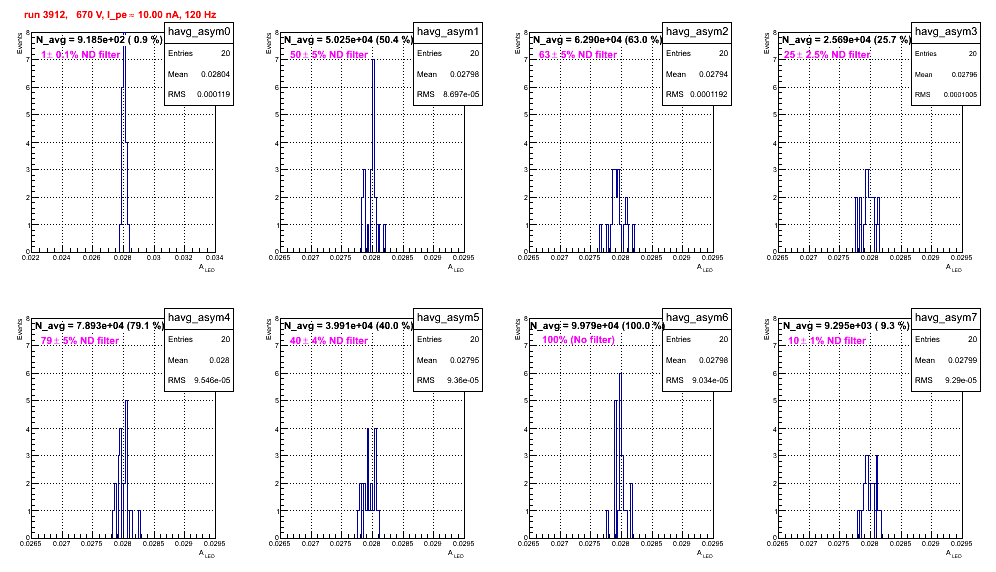Click the N_avg = 2.569e+04 label

846,40
